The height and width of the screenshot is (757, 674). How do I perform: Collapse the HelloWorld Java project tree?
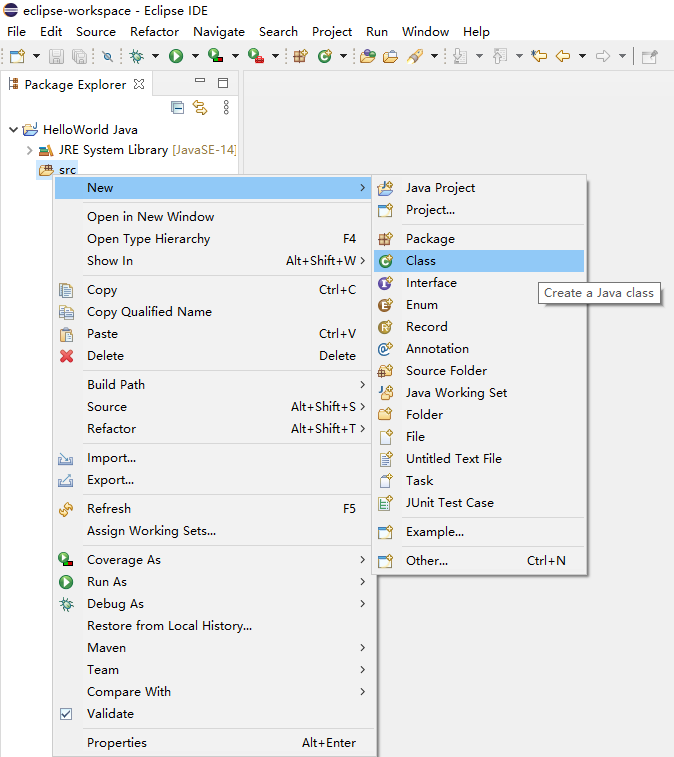pyautogui.click(x=14, y=129)
